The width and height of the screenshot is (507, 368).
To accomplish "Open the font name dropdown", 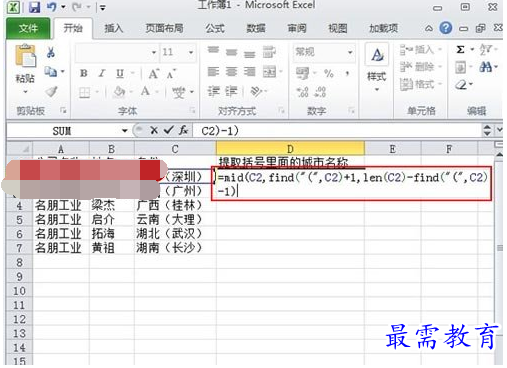I will point(154,52).
